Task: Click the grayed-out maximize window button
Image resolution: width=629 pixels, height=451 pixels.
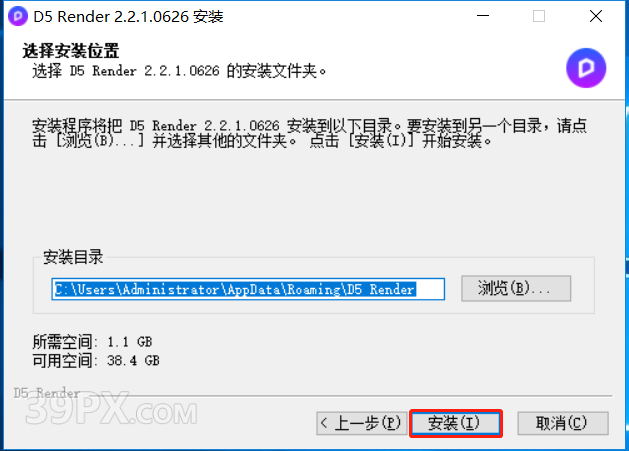Action: tap(539, 16)
